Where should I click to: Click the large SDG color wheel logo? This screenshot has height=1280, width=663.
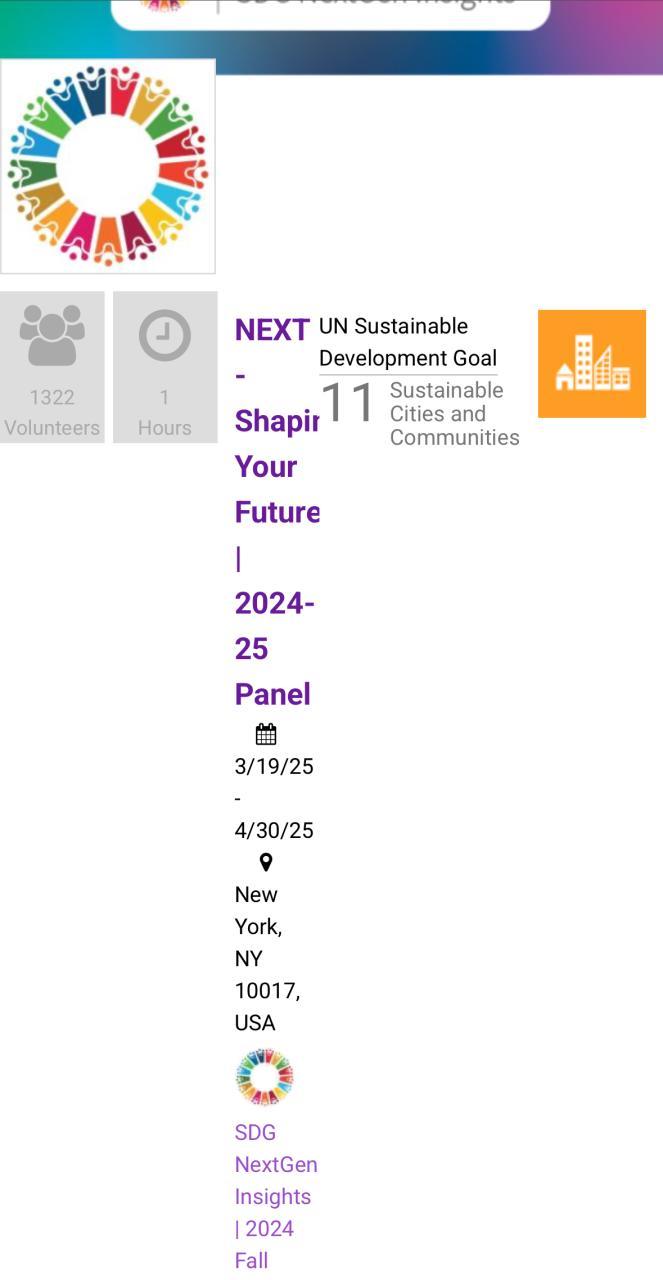[x=108, y=166]
